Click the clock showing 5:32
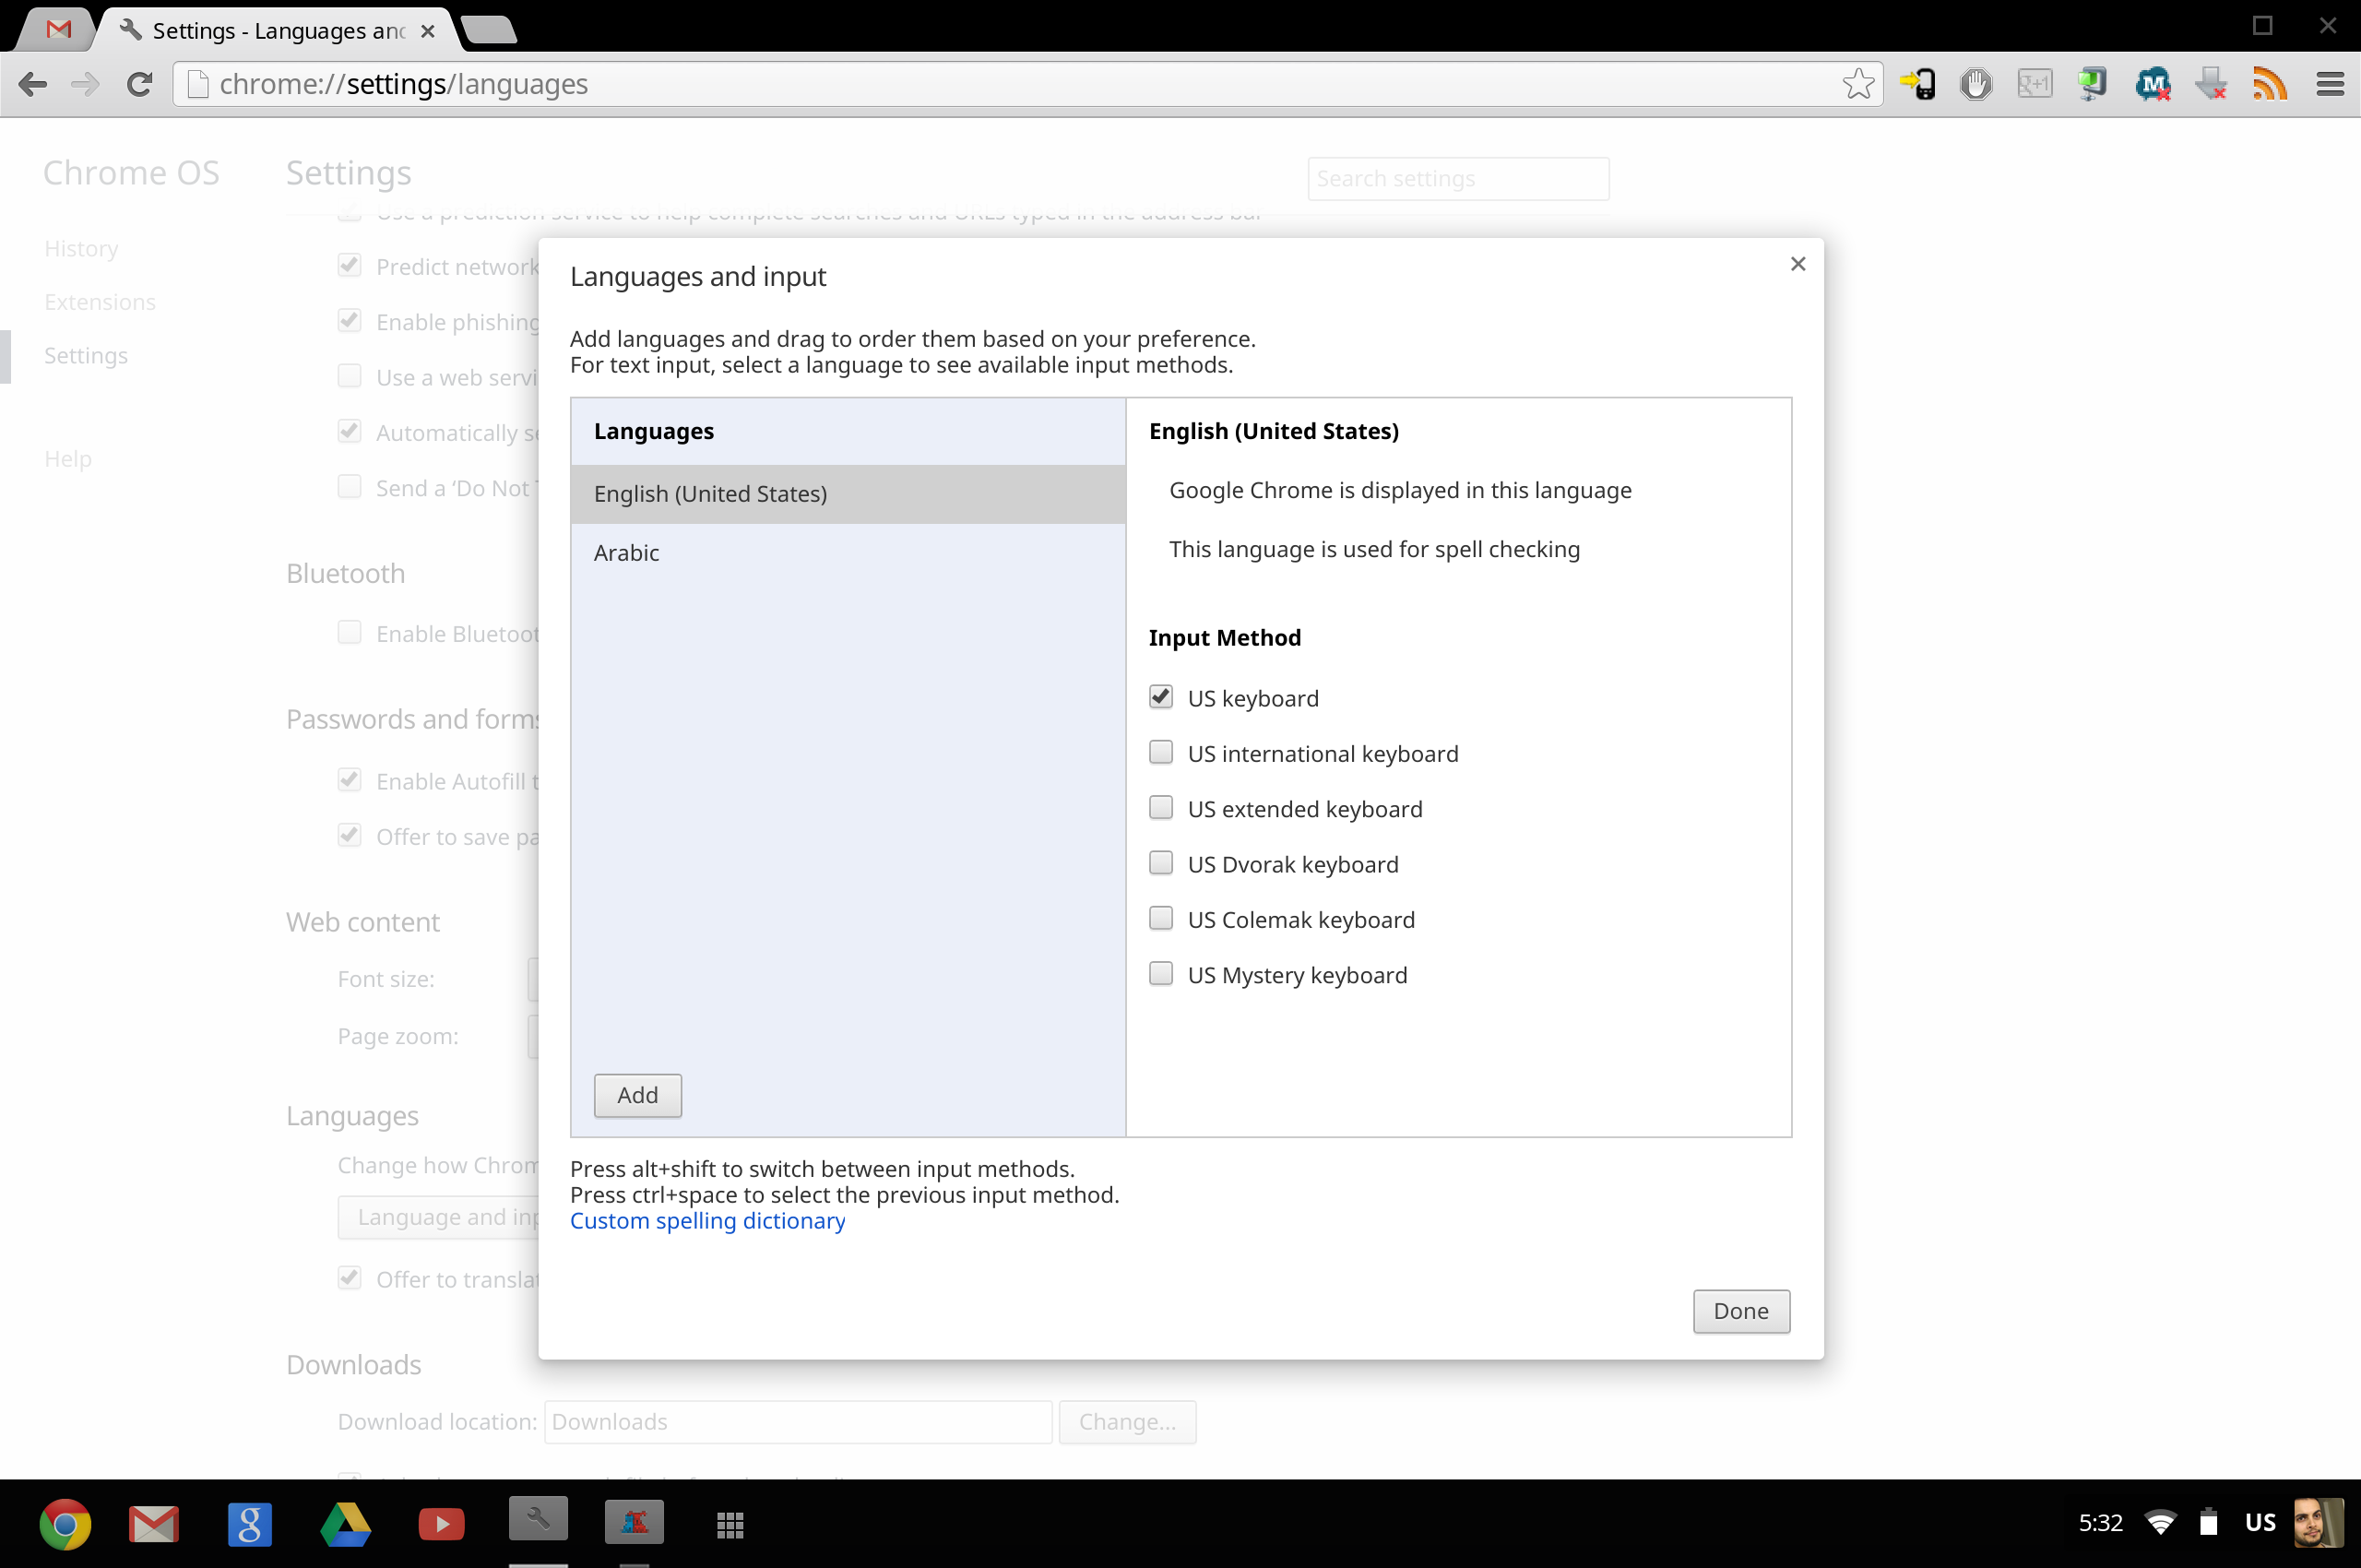This screenshot has width=2361, height=1568. [x=2100, y=1522]
